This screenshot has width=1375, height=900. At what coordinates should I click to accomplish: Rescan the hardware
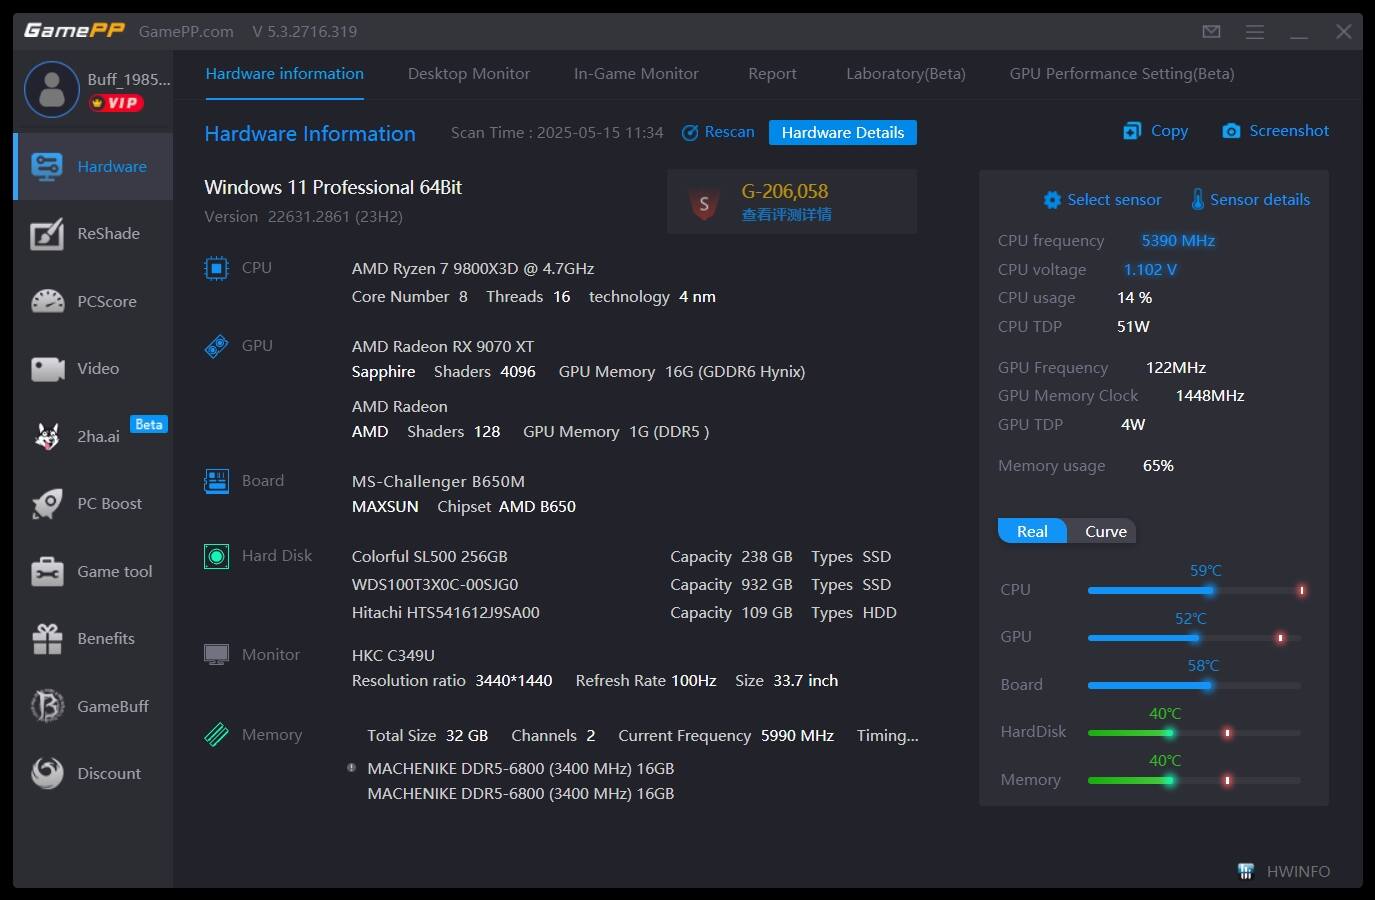click(718, 132)
